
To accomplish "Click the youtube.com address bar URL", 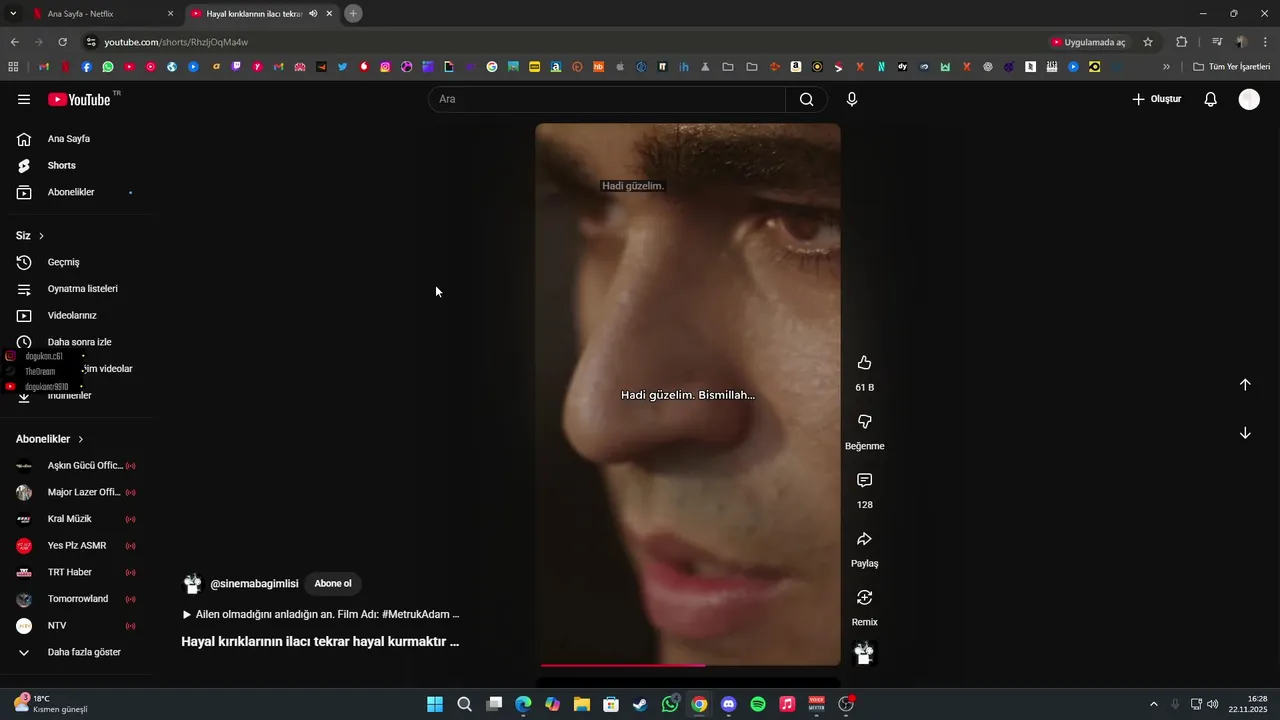I will click(176, 42).
